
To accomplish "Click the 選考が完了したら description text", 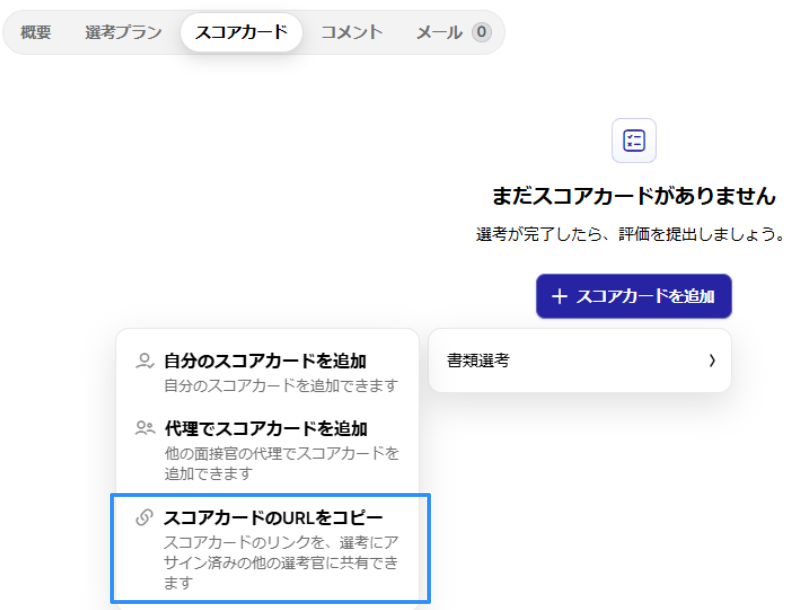I will pos(629,235).
